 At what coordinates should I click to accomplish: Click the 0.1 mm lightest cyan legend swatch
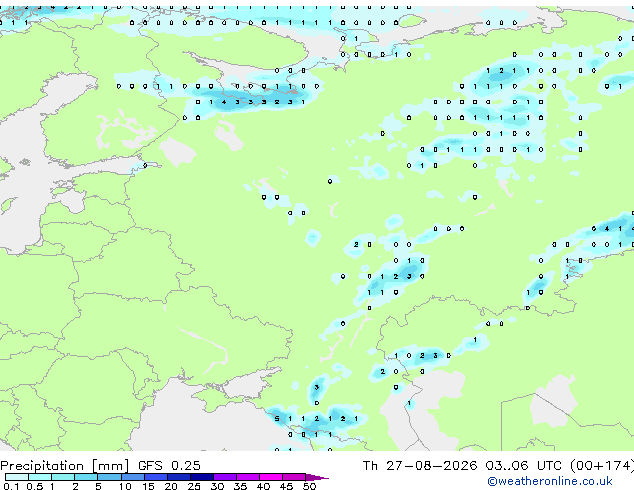coord(17,477)
